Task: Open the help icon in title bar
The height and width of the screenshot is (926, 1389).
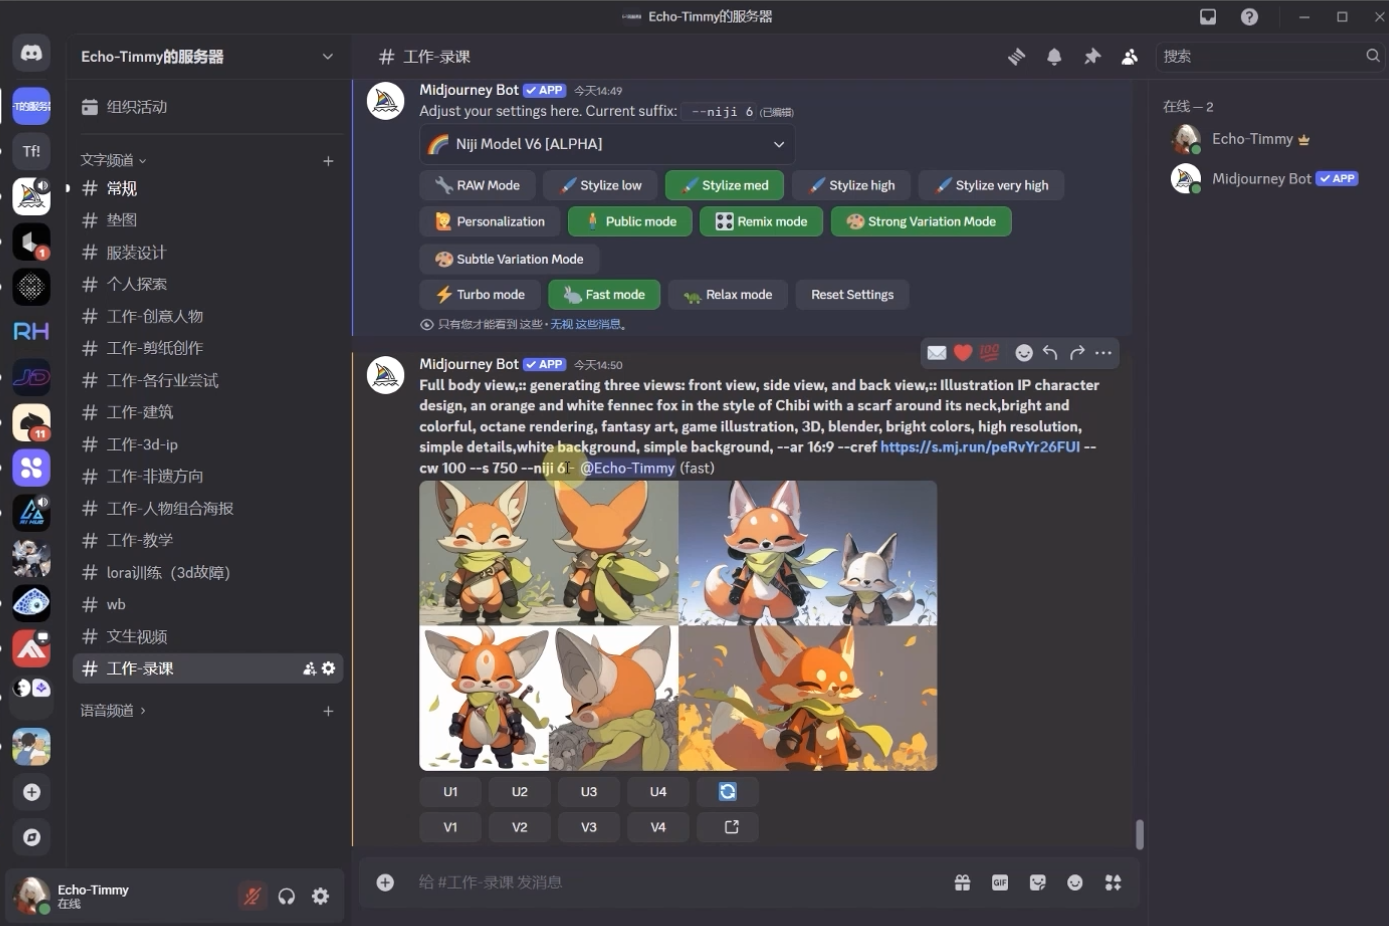Action: (1249, 17)
